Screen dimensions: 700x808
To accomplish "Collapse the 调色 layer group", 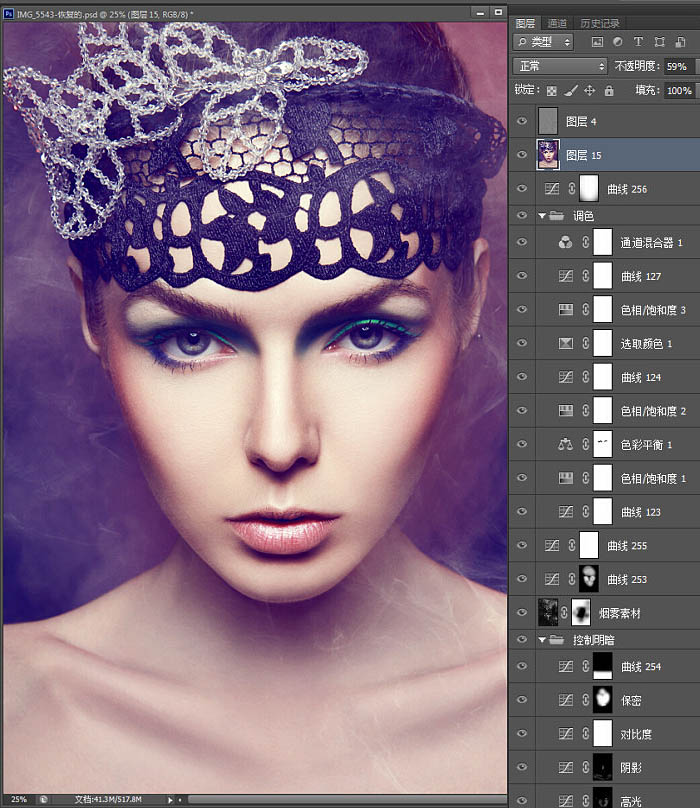I will point(542,215).
